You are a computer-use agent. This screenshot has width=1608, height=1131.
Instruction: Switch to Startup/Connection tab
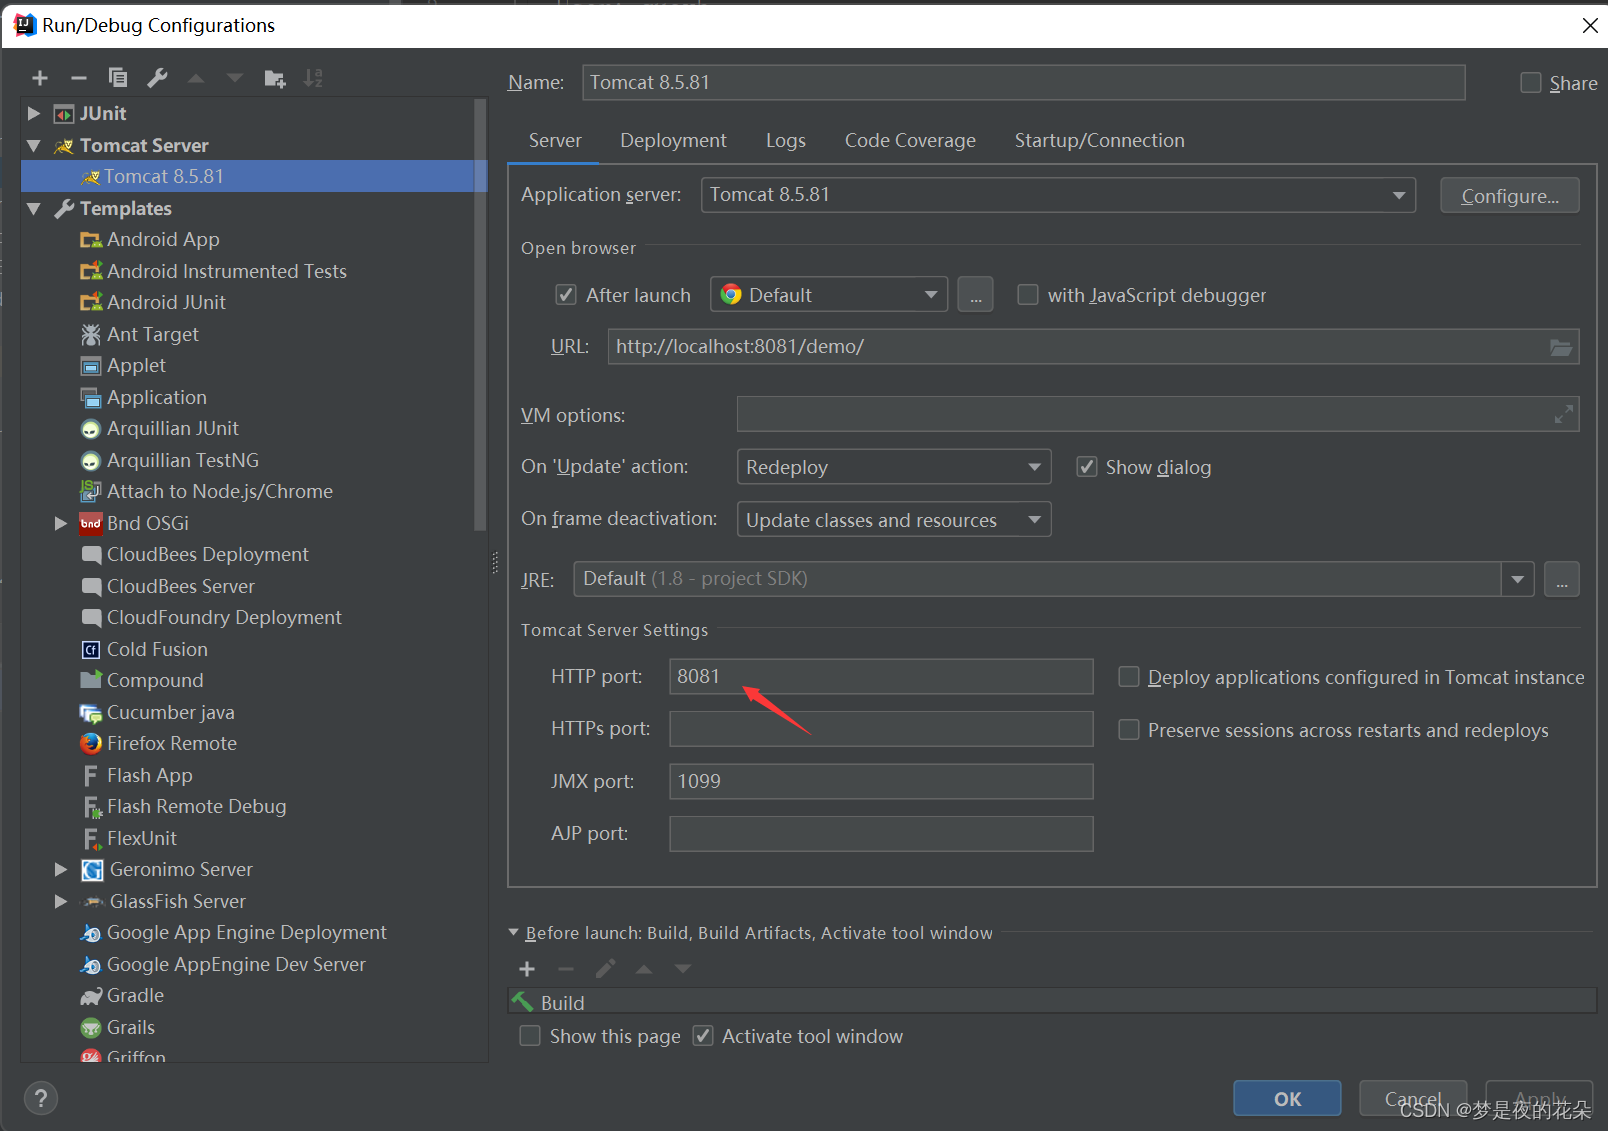pos(1100,141)
